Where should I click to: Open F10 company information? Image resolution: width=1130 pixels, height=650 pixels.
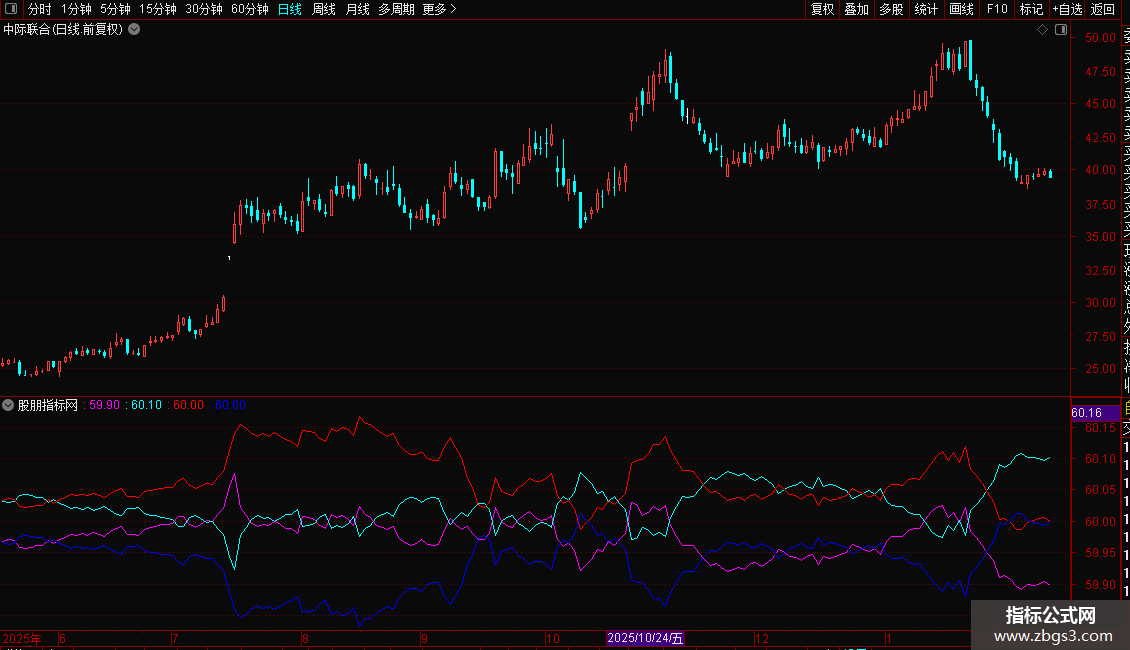point(997,9)
